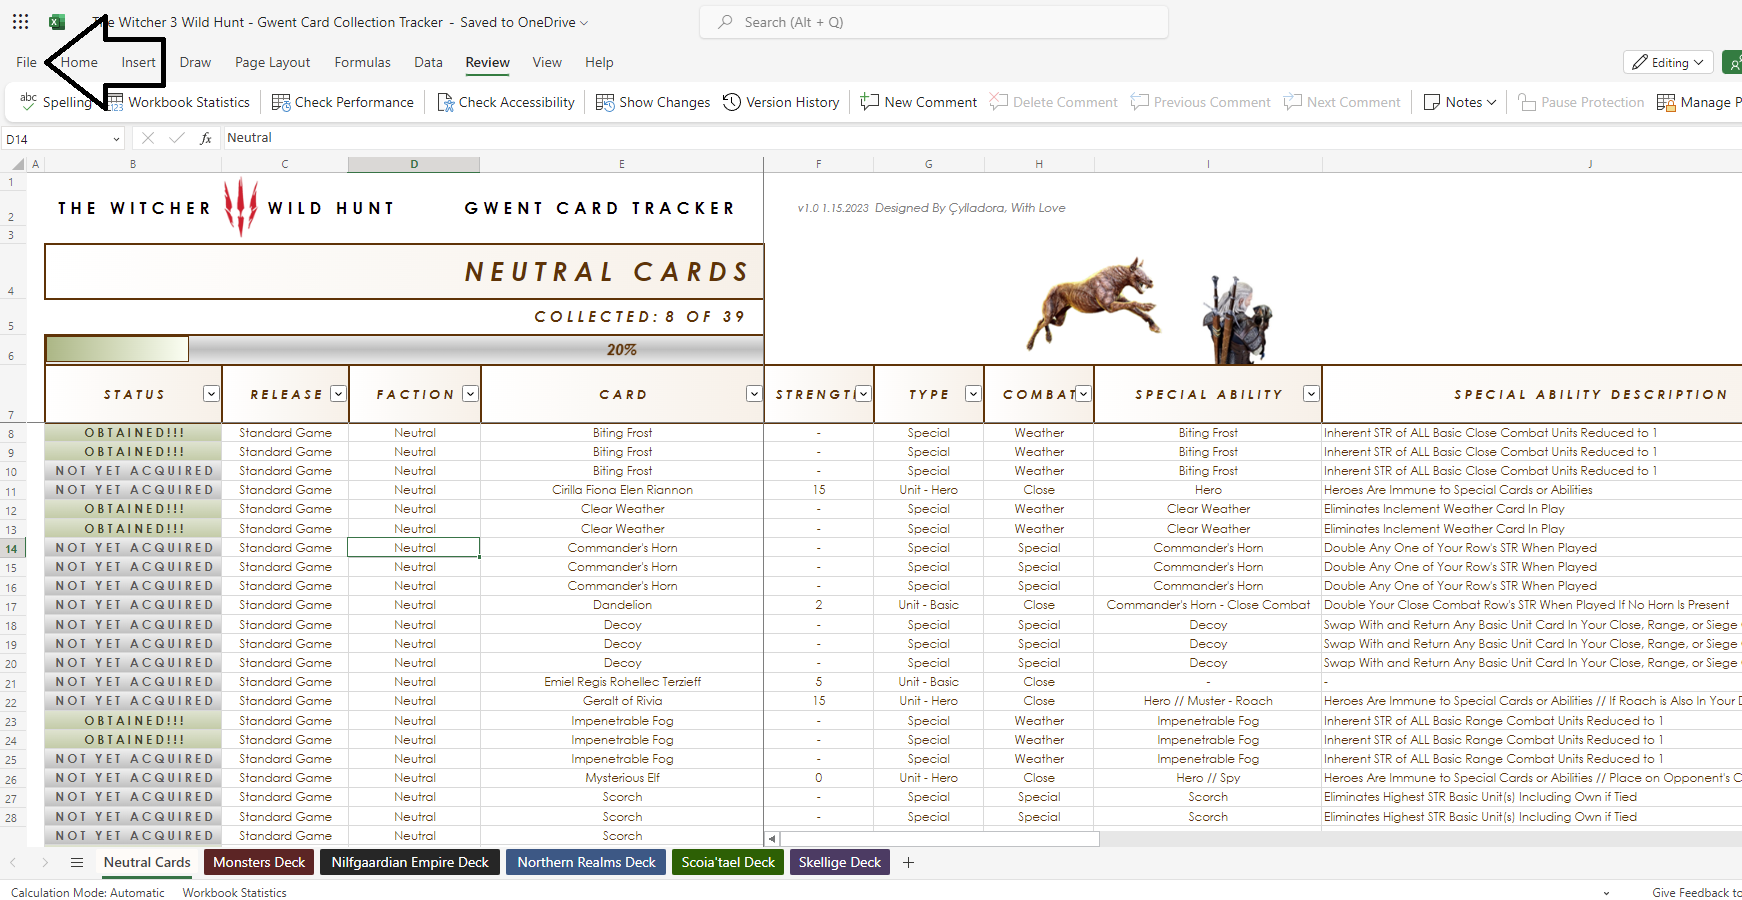
Task: Open the Scoia'tael Deck sheet
Action: point(728,862)
